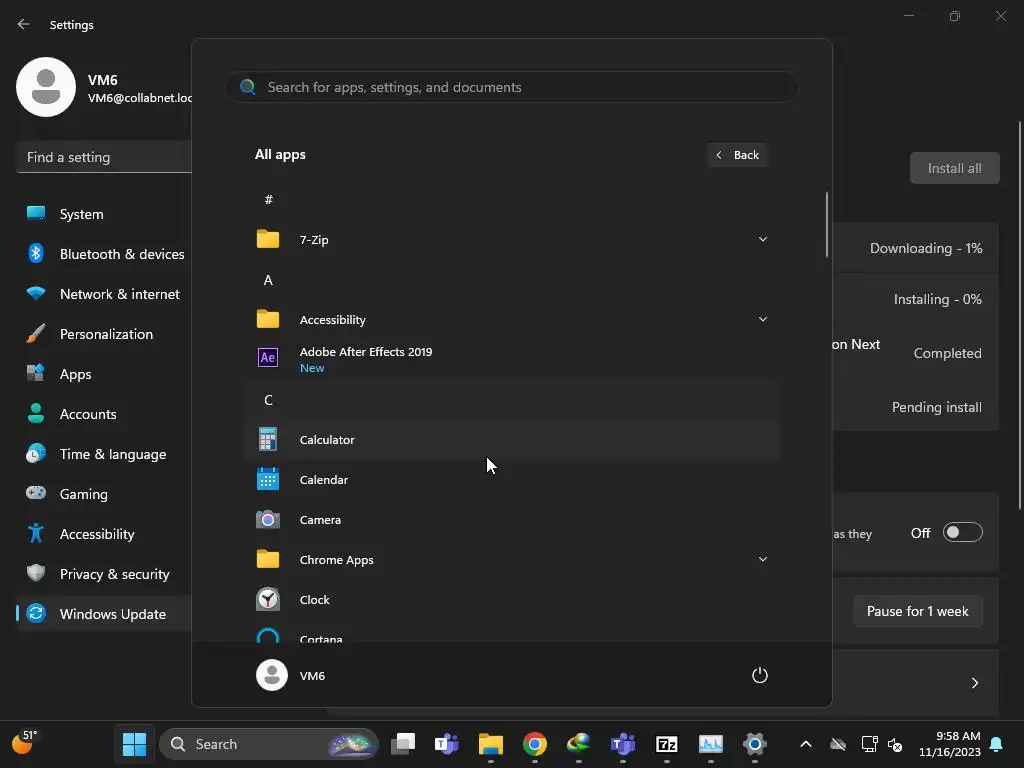This screenshot has height=768, width=1024.
Task: Launch the Clock app
Action: click(512, 600)
